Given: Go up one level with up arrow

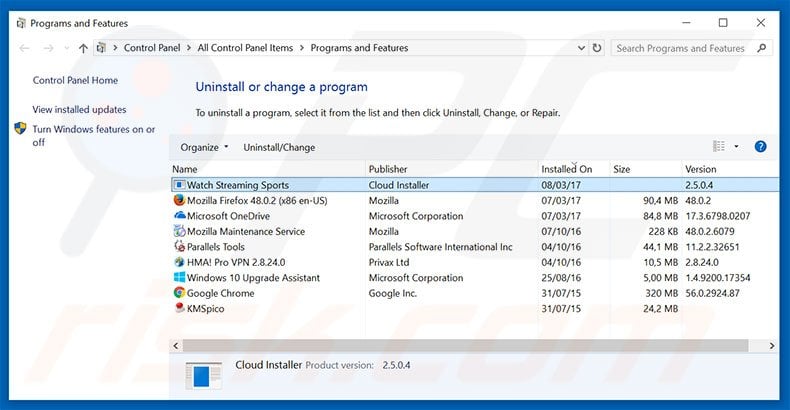Looking at the screenshot, I should [83, 48].
